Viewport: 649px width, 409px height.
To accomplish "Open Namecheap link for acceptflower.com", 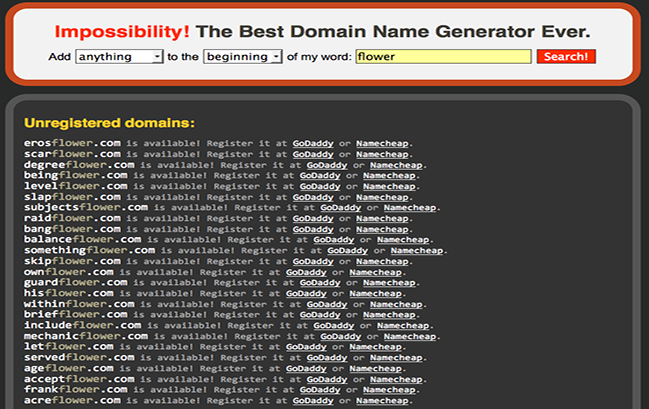I will click(x=397, y=379).
